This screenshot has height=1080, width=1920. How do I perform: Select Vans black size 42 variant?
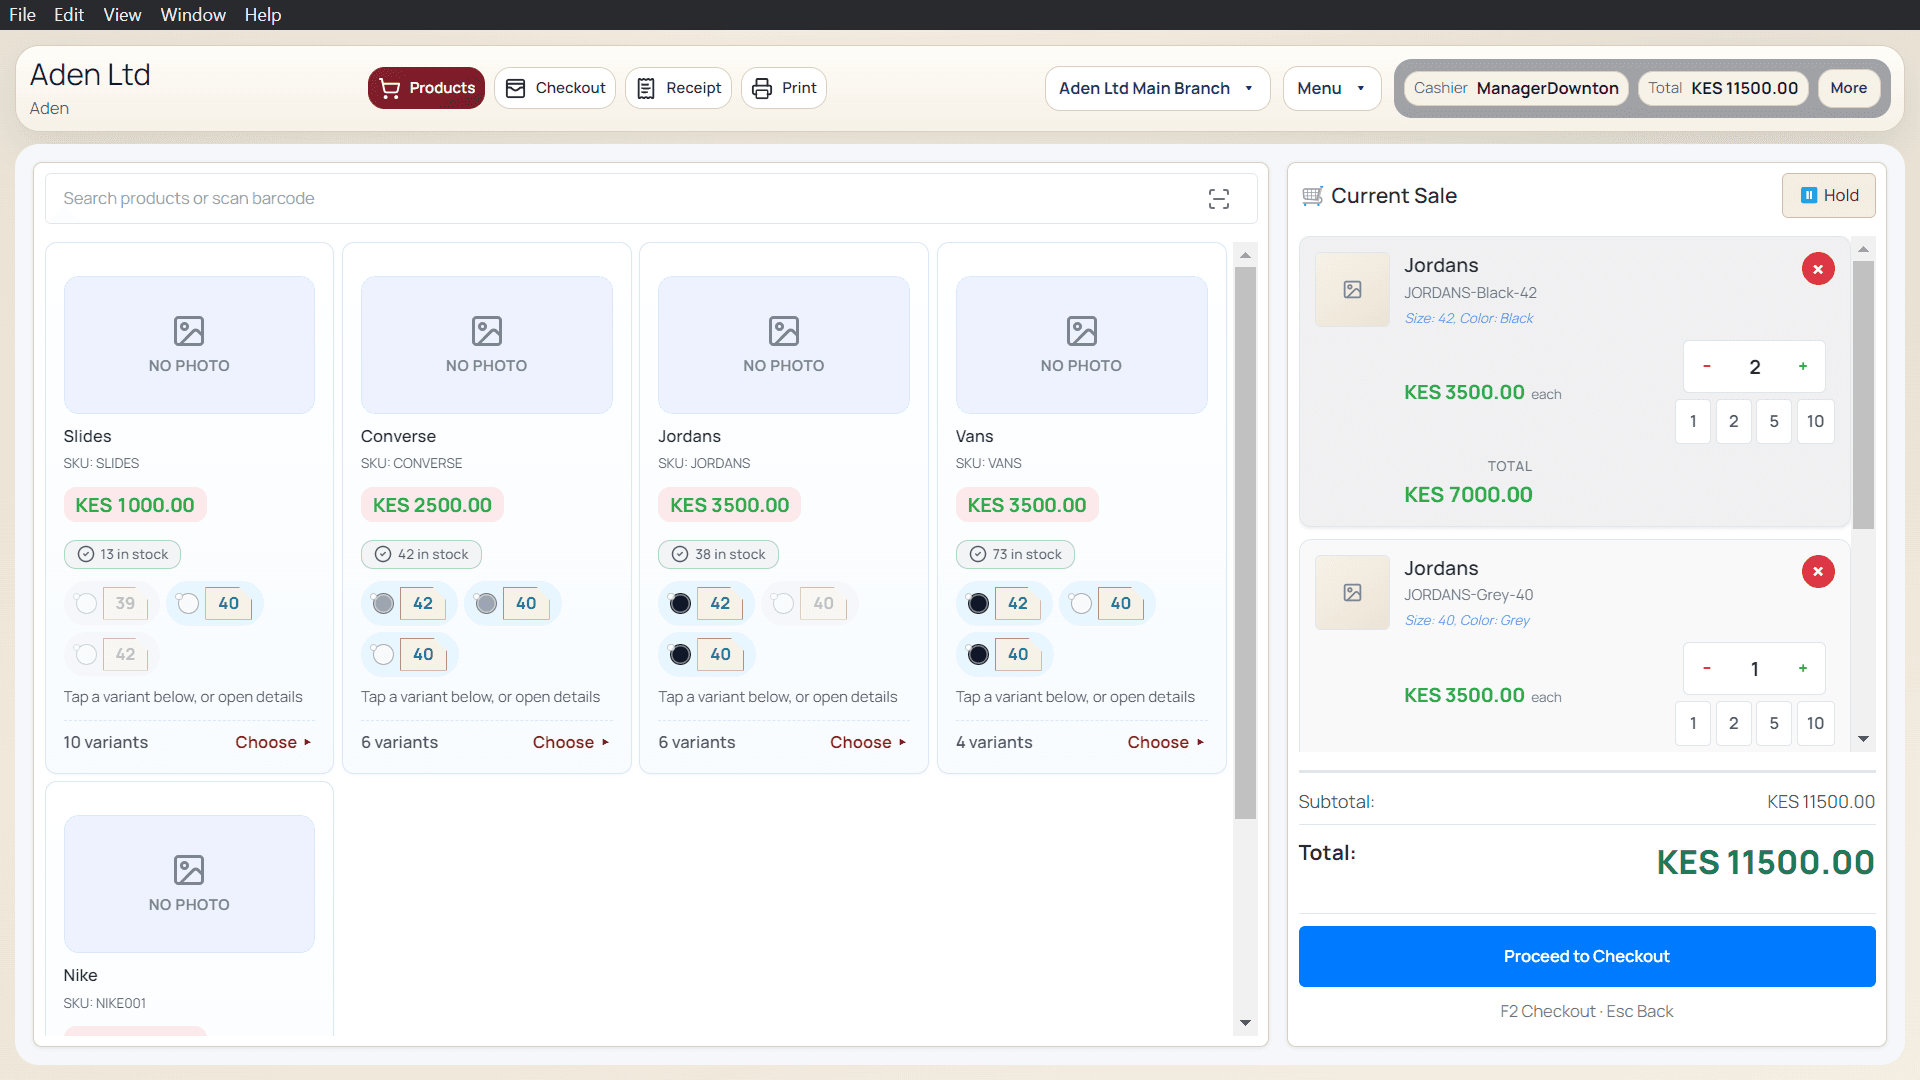coord(1004,604)
